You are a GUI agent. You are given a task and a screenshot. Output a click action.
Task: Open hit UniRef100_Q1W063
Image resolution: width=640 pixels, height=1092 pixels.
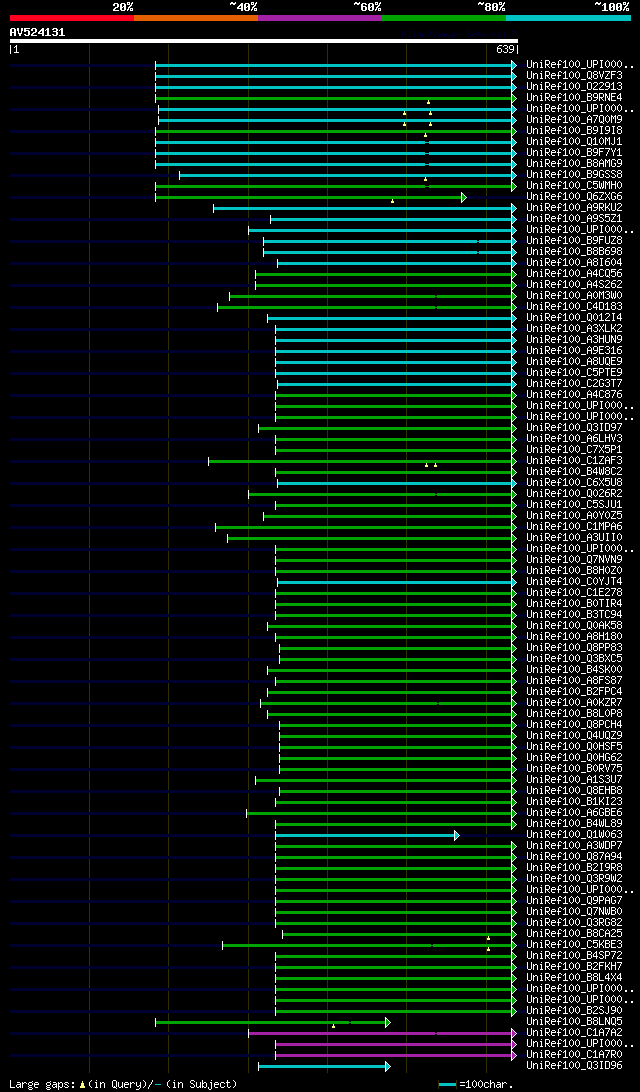tap(575, 835)
